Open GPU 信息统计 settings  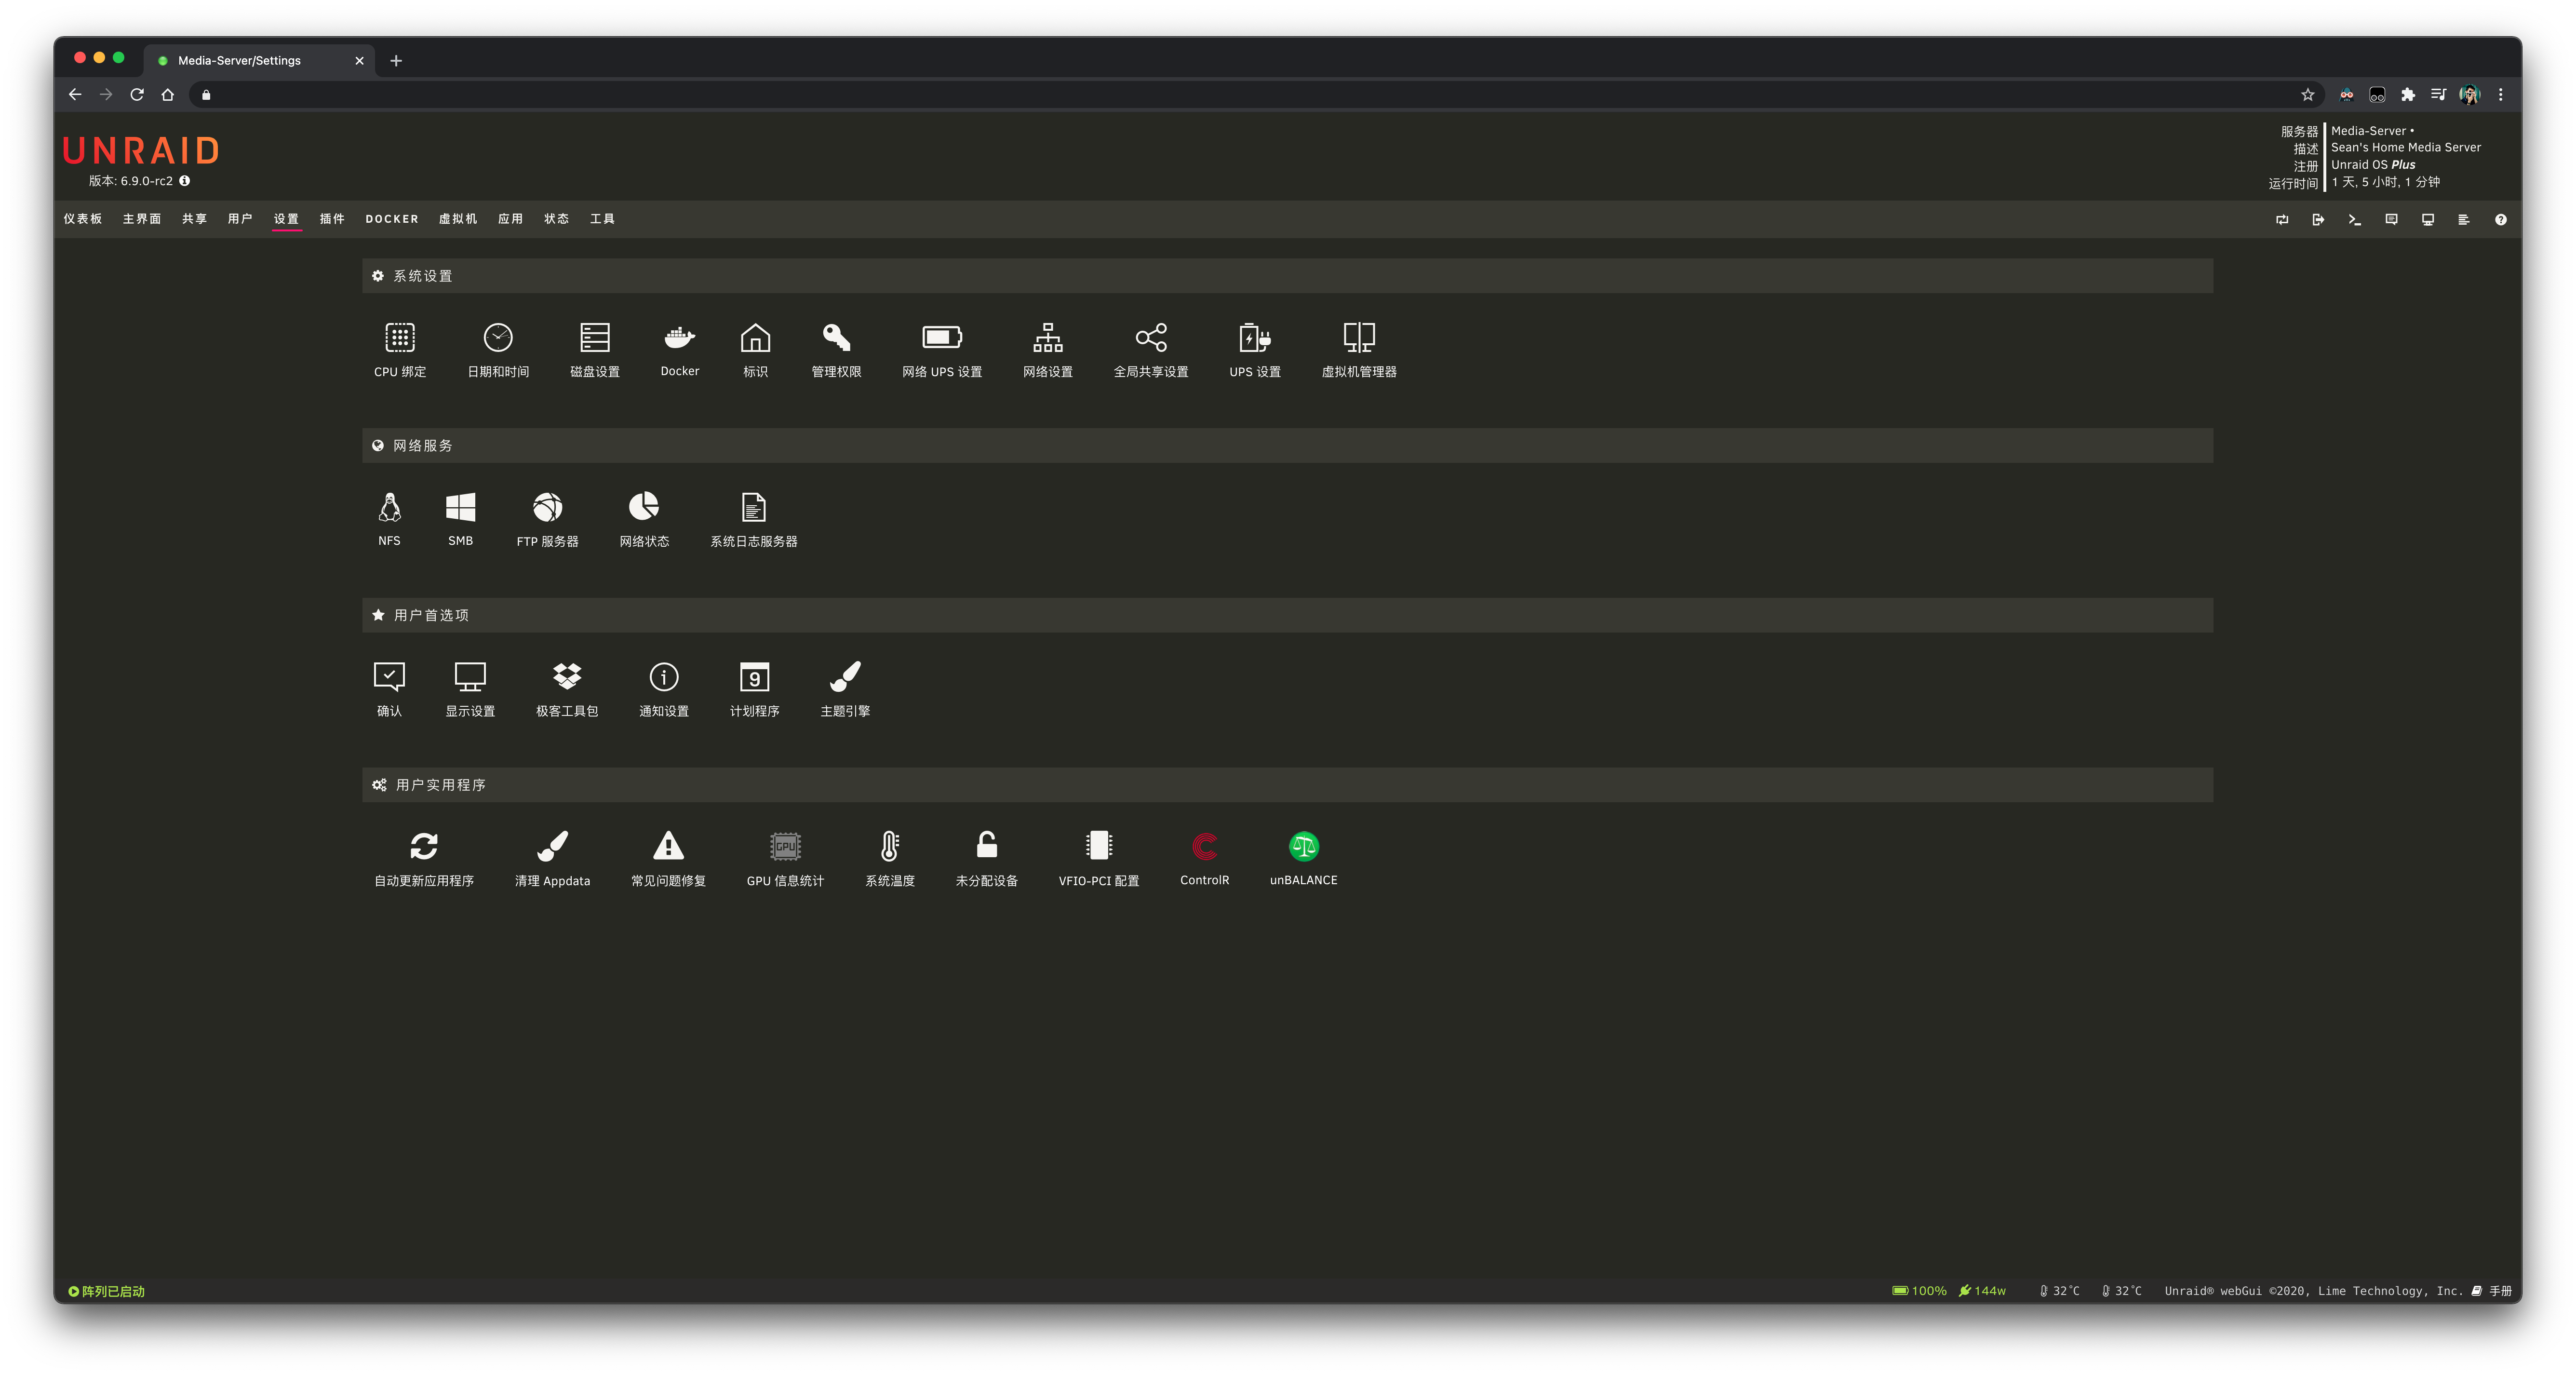785,847
